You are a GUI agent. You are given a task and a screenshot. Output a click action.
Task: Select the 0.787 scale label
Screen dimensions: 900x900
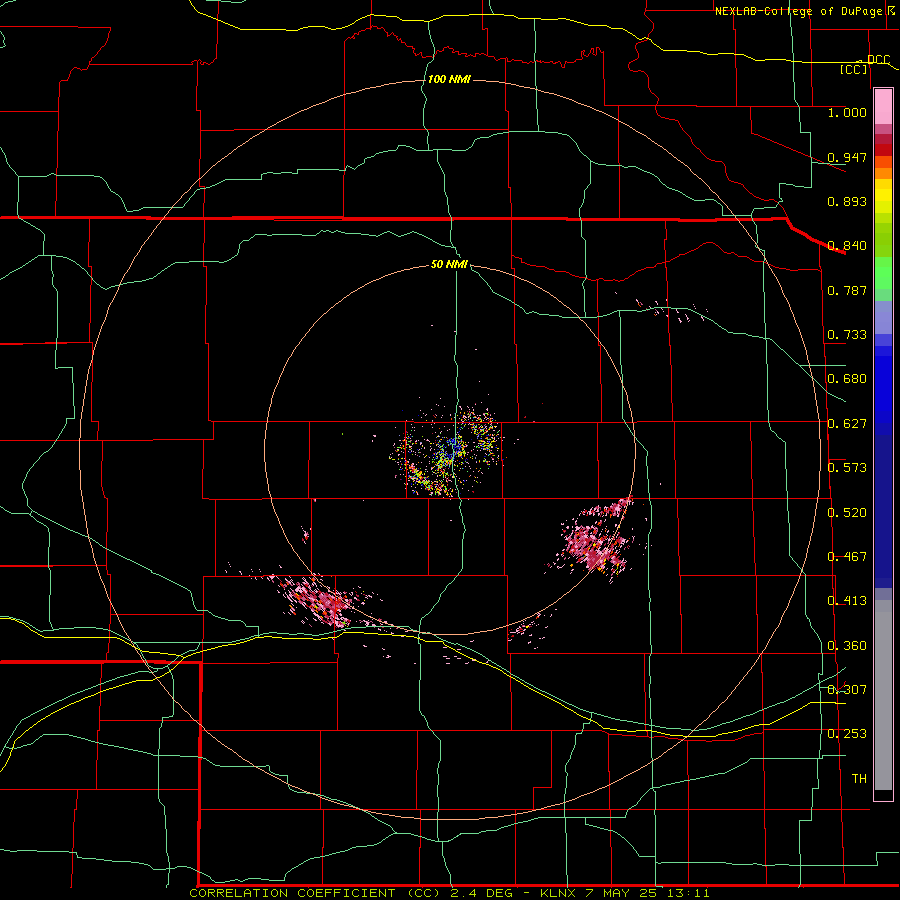(x=847, y=290)
